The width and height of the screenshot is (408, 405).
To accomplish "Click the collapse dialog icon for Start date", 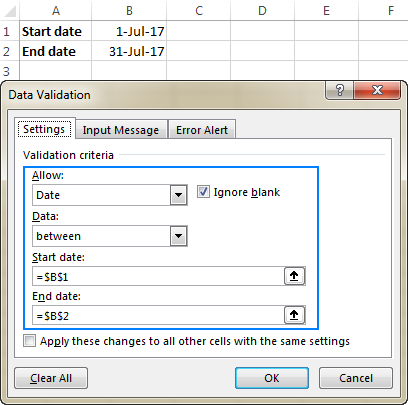I will [x=294, y=276].
